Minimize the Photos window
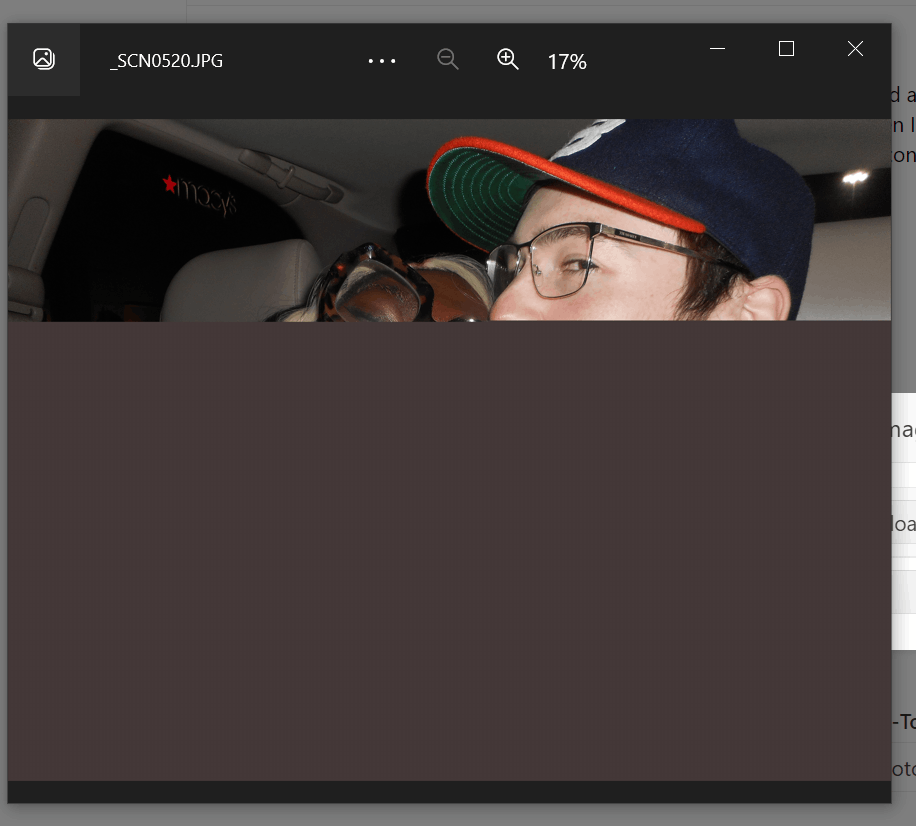The height and width of the screenshot is (826, 916). [x=717, y=48]
